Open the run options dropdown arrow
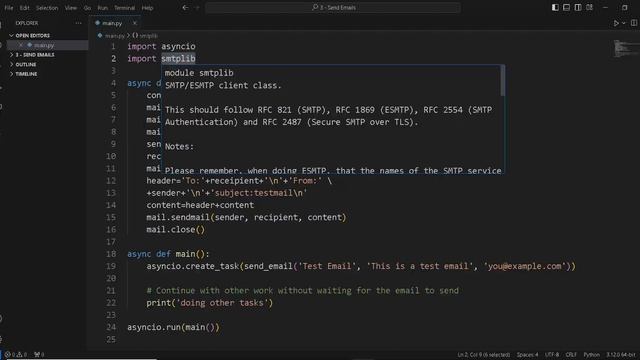Viewport: 640px width, 360px height. coord(624,23)
